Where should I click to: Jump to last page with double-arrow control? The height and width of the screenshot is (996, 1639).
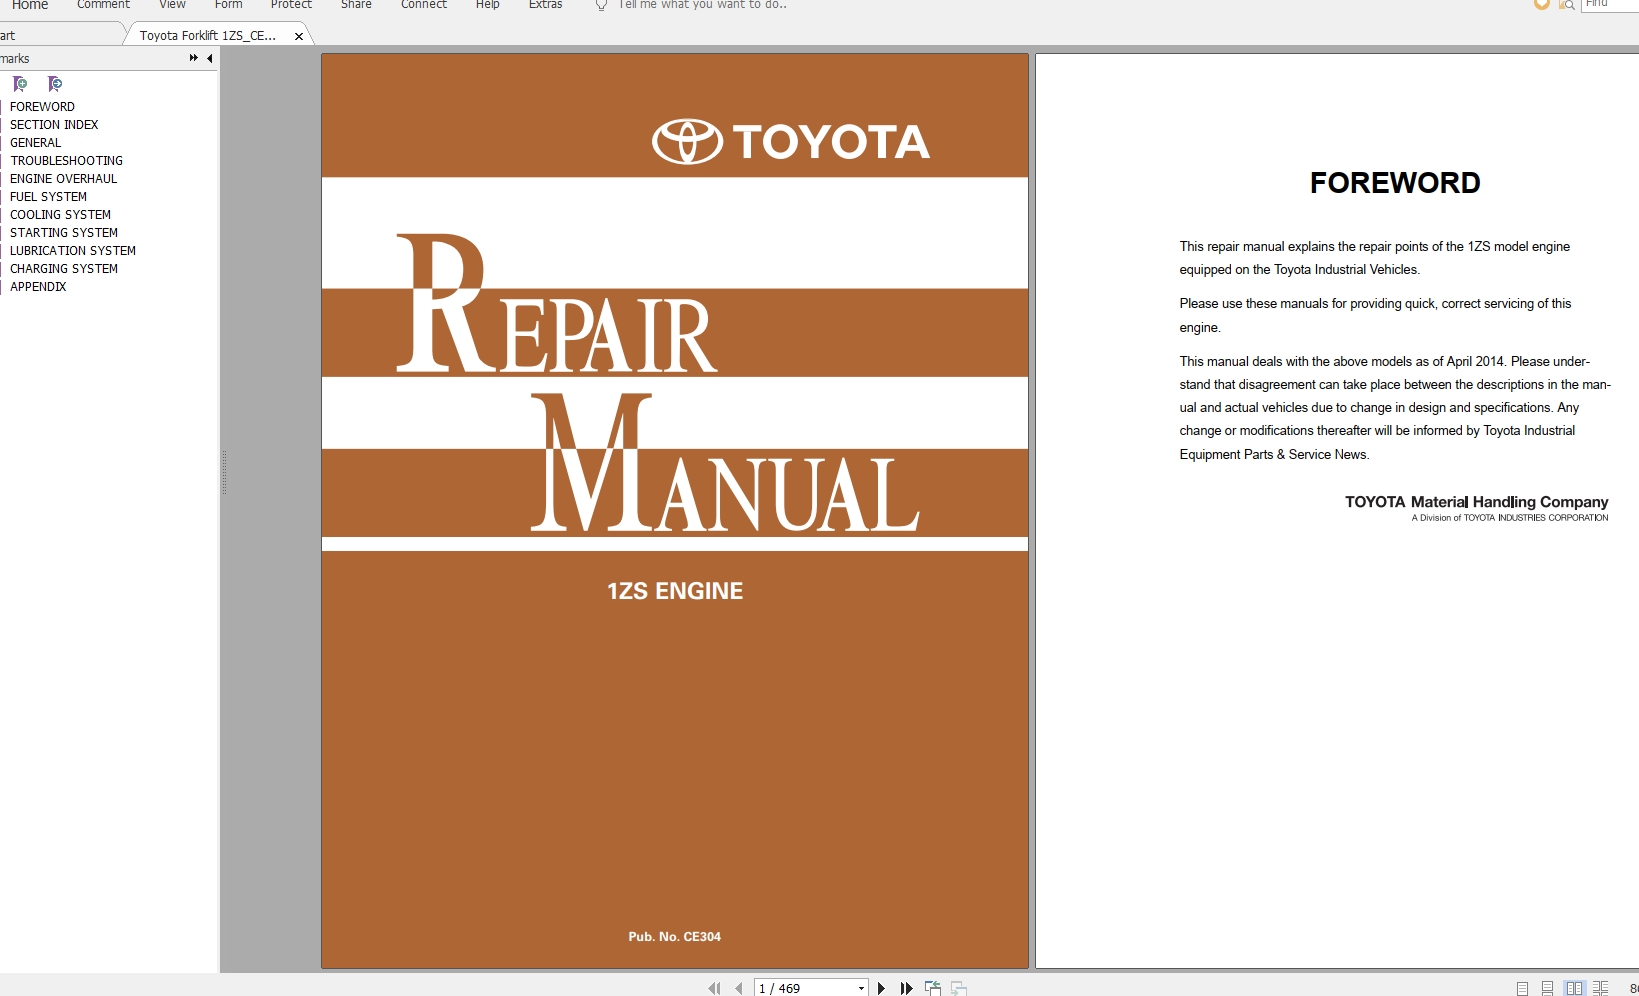click(x=905, y=988)
